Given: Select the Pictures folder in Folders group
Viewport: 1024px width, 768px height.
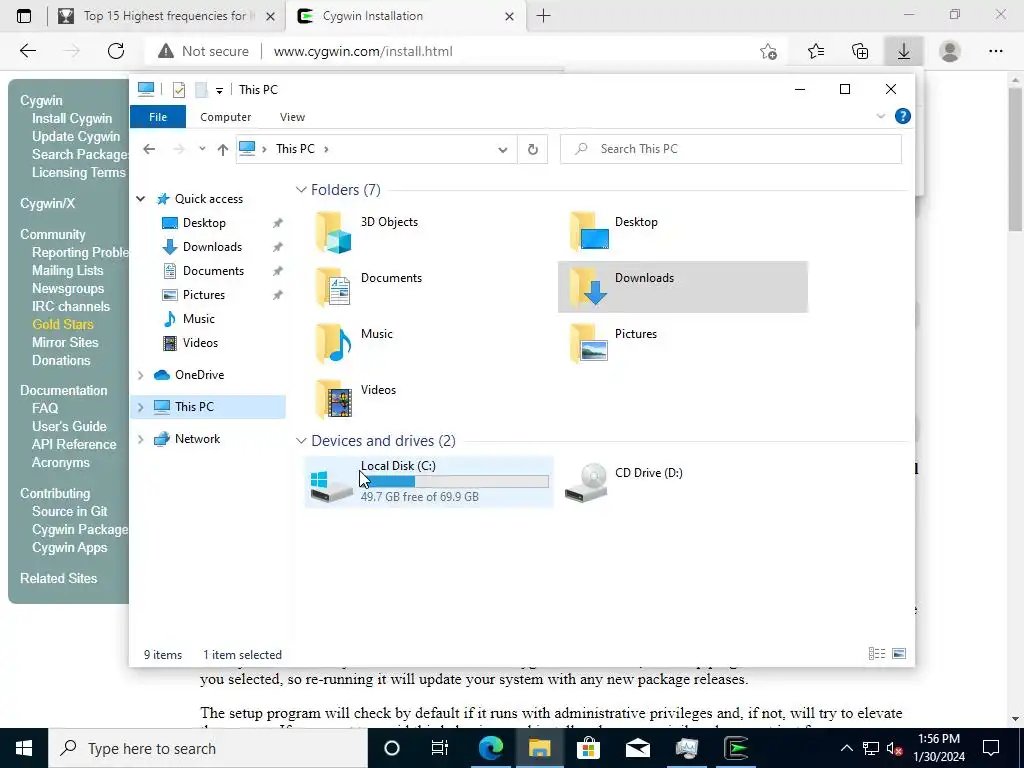Looking at the screenshot, I should pyautogui.click(x=682, y=343).
